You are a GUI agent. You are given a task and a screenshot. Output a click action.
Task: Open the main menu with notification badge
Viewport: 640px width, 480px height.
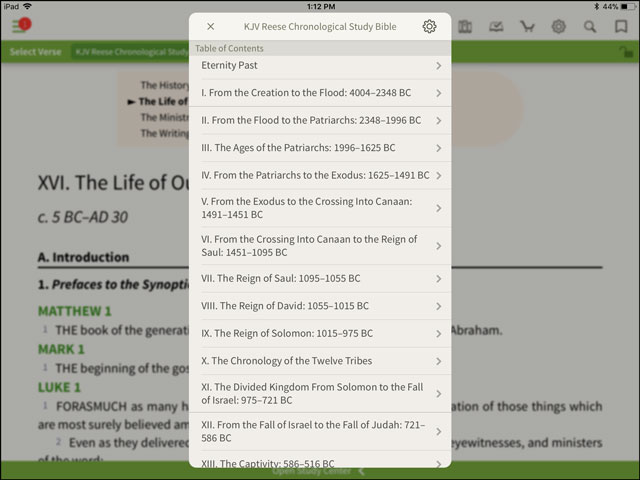[x=21, y=25]
